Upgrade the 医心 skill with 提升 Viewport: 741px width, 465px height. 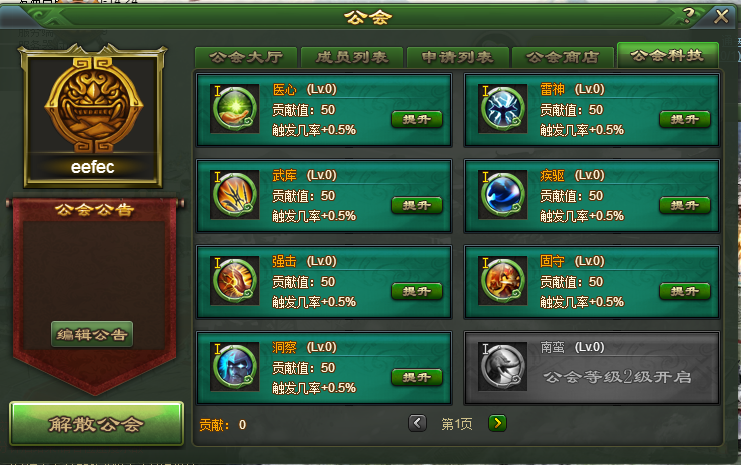tap(417, 120)
